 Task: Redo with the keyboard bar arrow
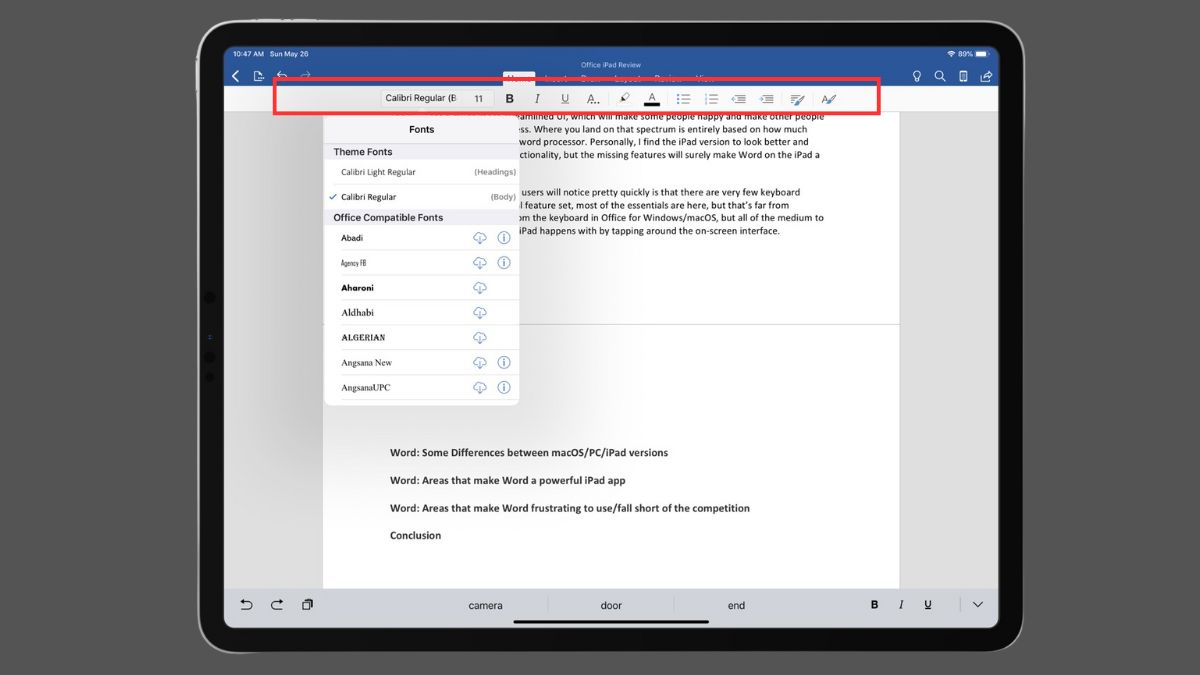(x=277, y=605)
